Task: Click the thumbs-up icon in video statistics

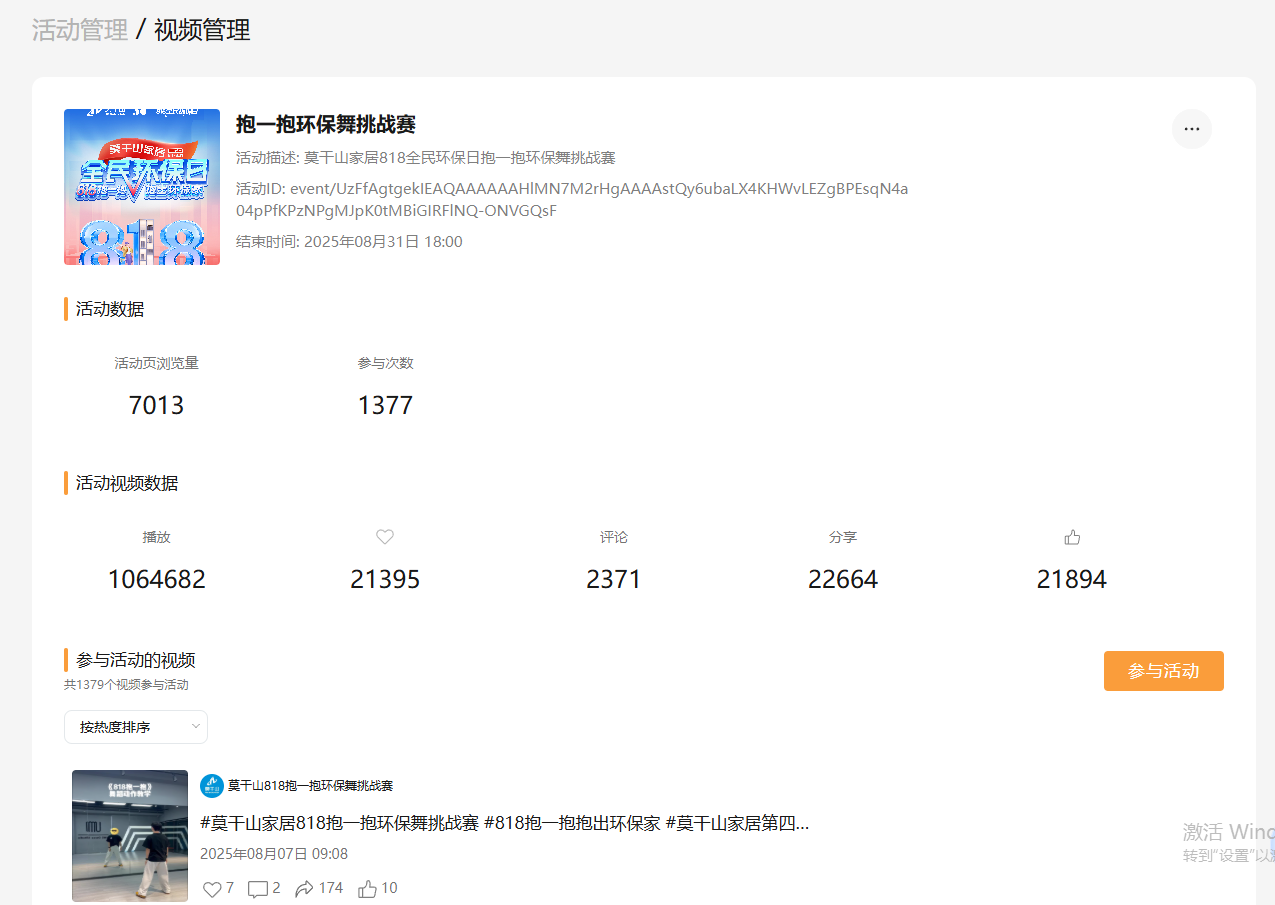Action: coord(1072,537)
